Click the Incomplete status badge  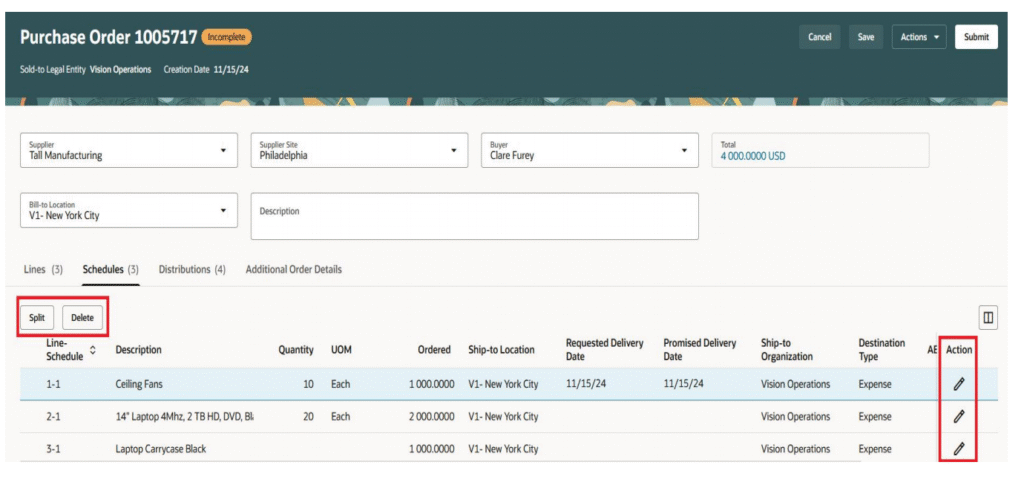227,37
